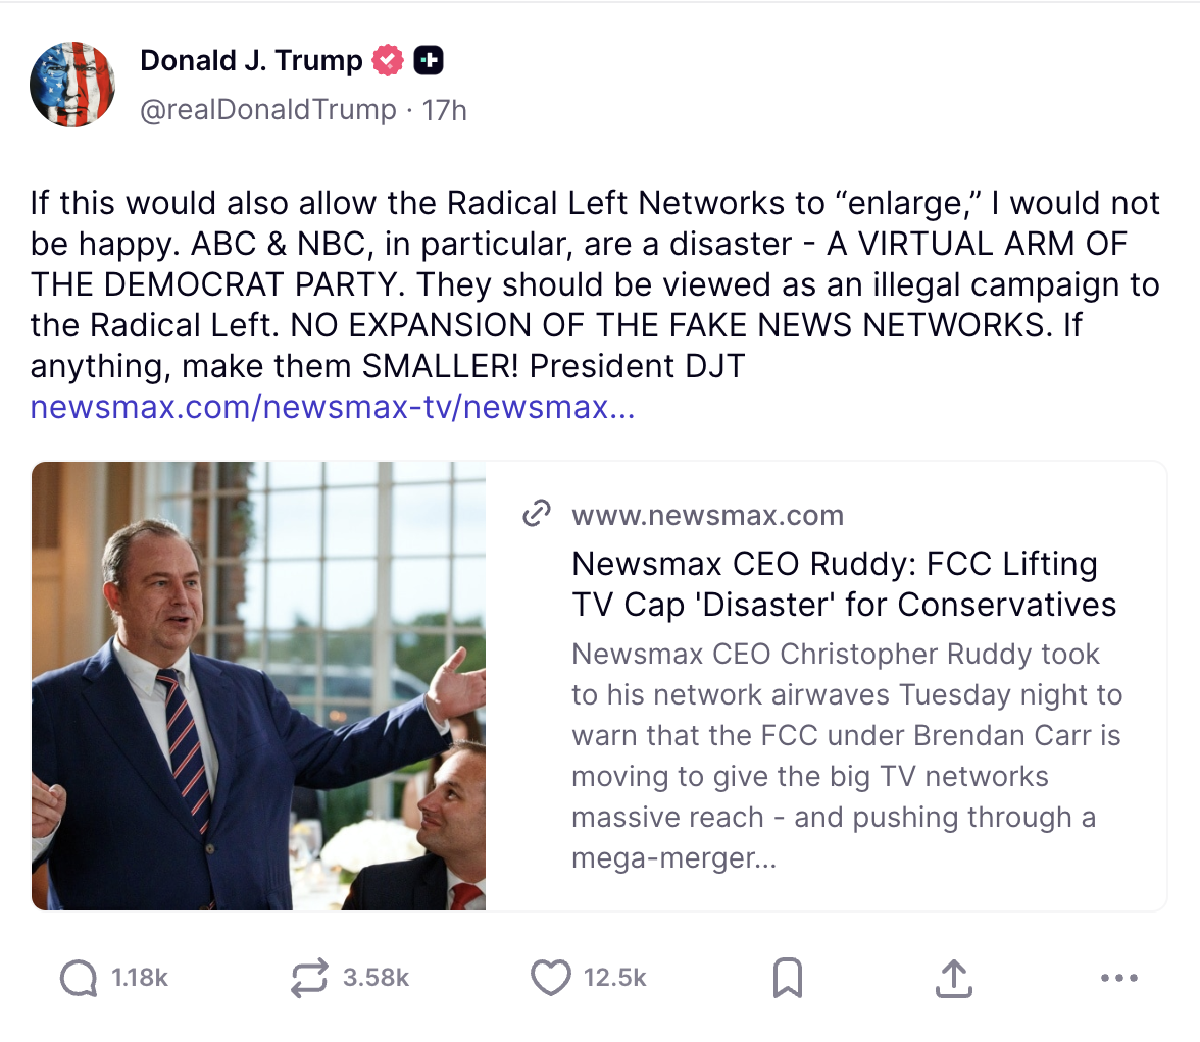Like the post via the heart icon
Viewport: 1200px width, 1042px height.
tap(549, 978)
